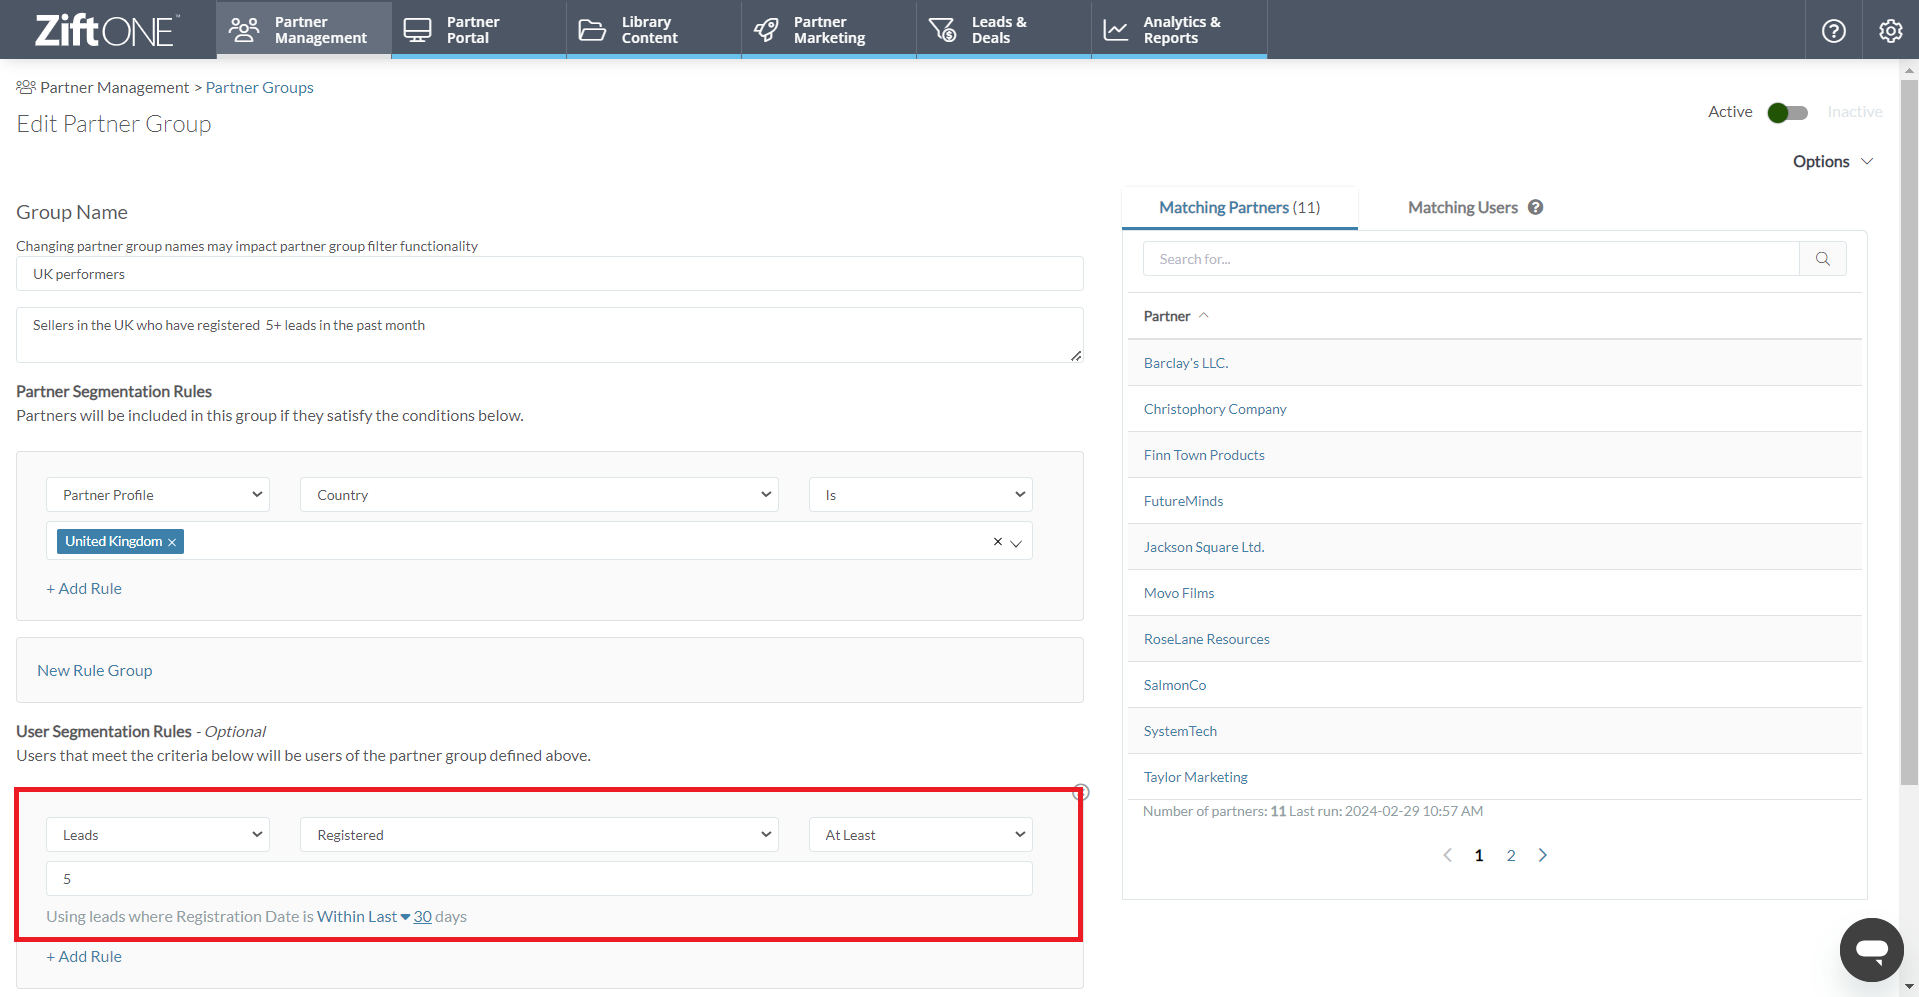Viewport: 1919px width, 997px height.
Task: Open the Is operator dropdown
Action: point(920,495)
